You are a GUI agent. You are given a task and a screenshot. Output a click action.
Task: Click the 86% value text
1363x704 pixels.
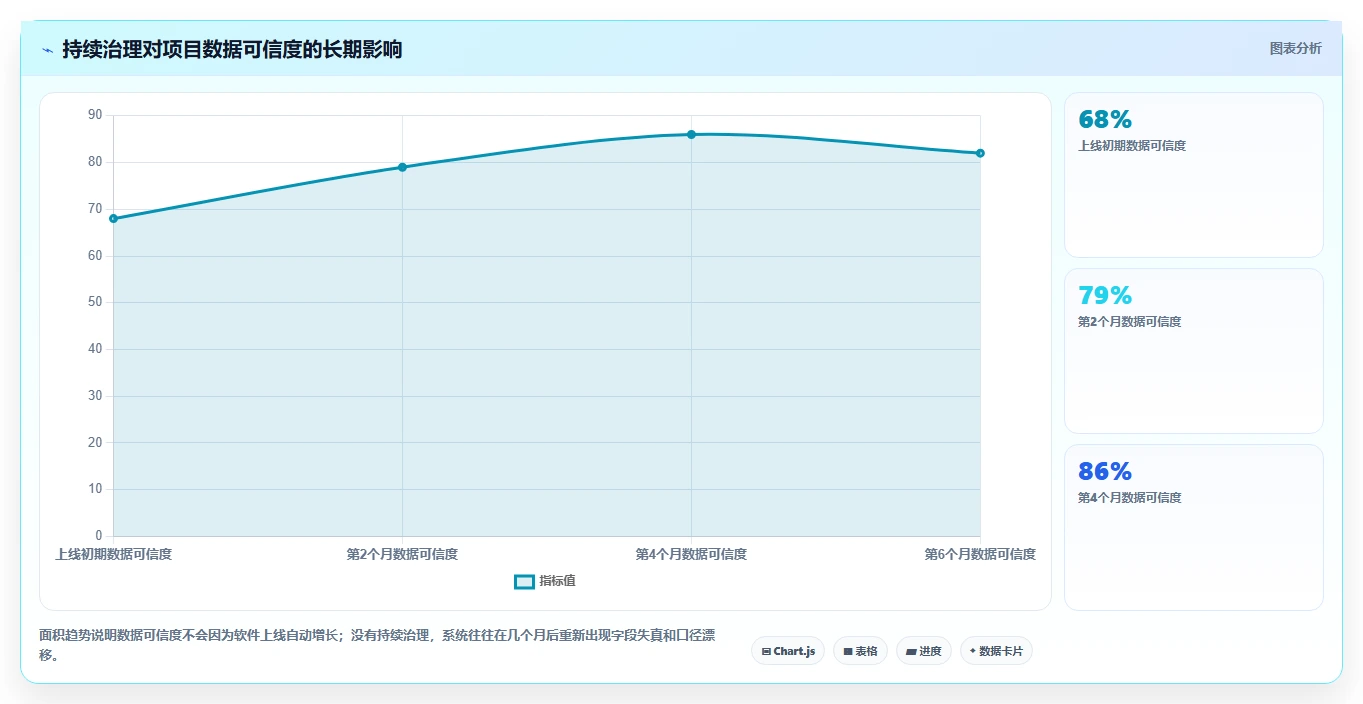pos(1105,472)
